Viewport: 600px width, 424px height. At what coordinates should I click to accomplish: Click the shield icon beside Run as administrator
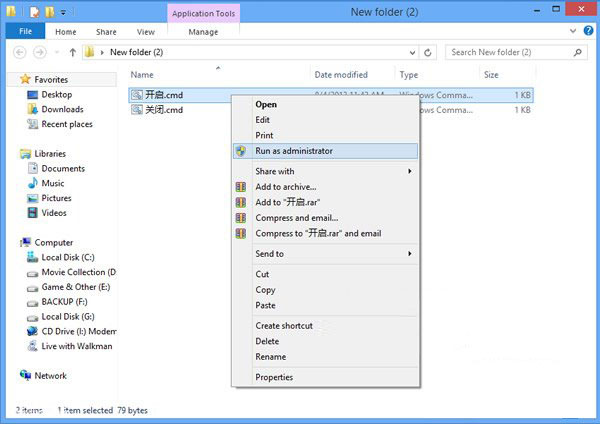tap(241, 151)
